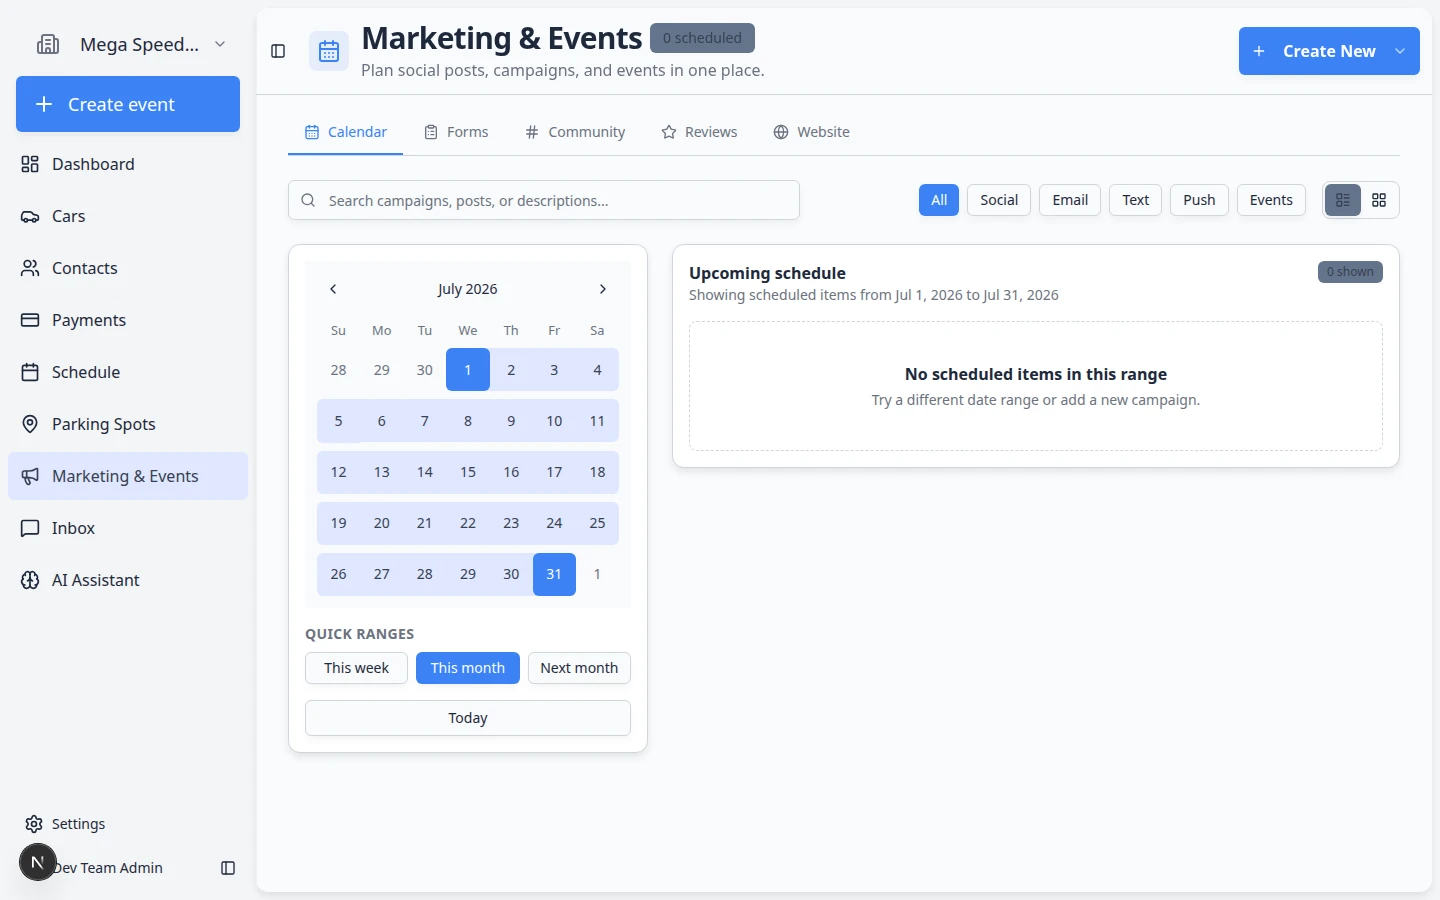Filter by Text
The height and width of the screenshot is (900, 1440).
click(1135, 200)
